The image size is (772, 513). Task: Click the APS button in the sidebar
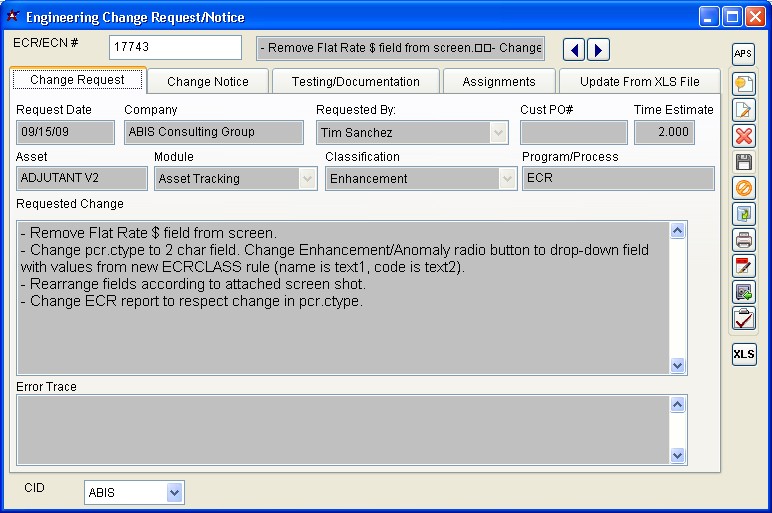(743, 54)
